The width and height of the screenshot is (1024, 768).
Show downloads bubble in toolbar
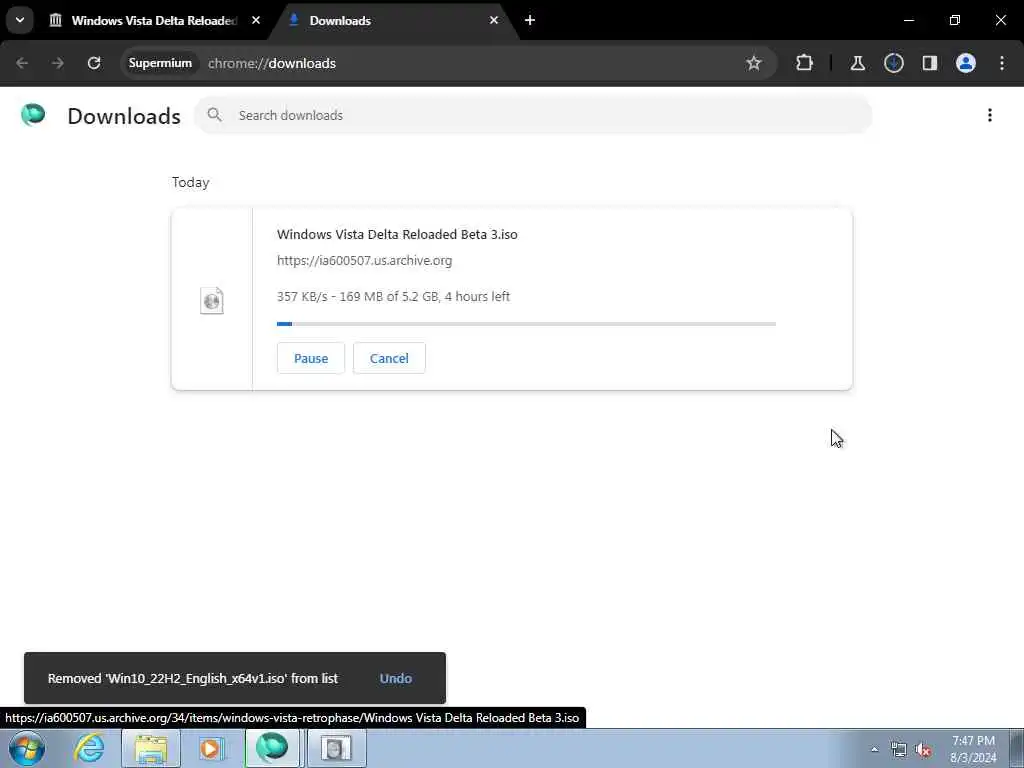pyautogui.click(x=894, y=63)
